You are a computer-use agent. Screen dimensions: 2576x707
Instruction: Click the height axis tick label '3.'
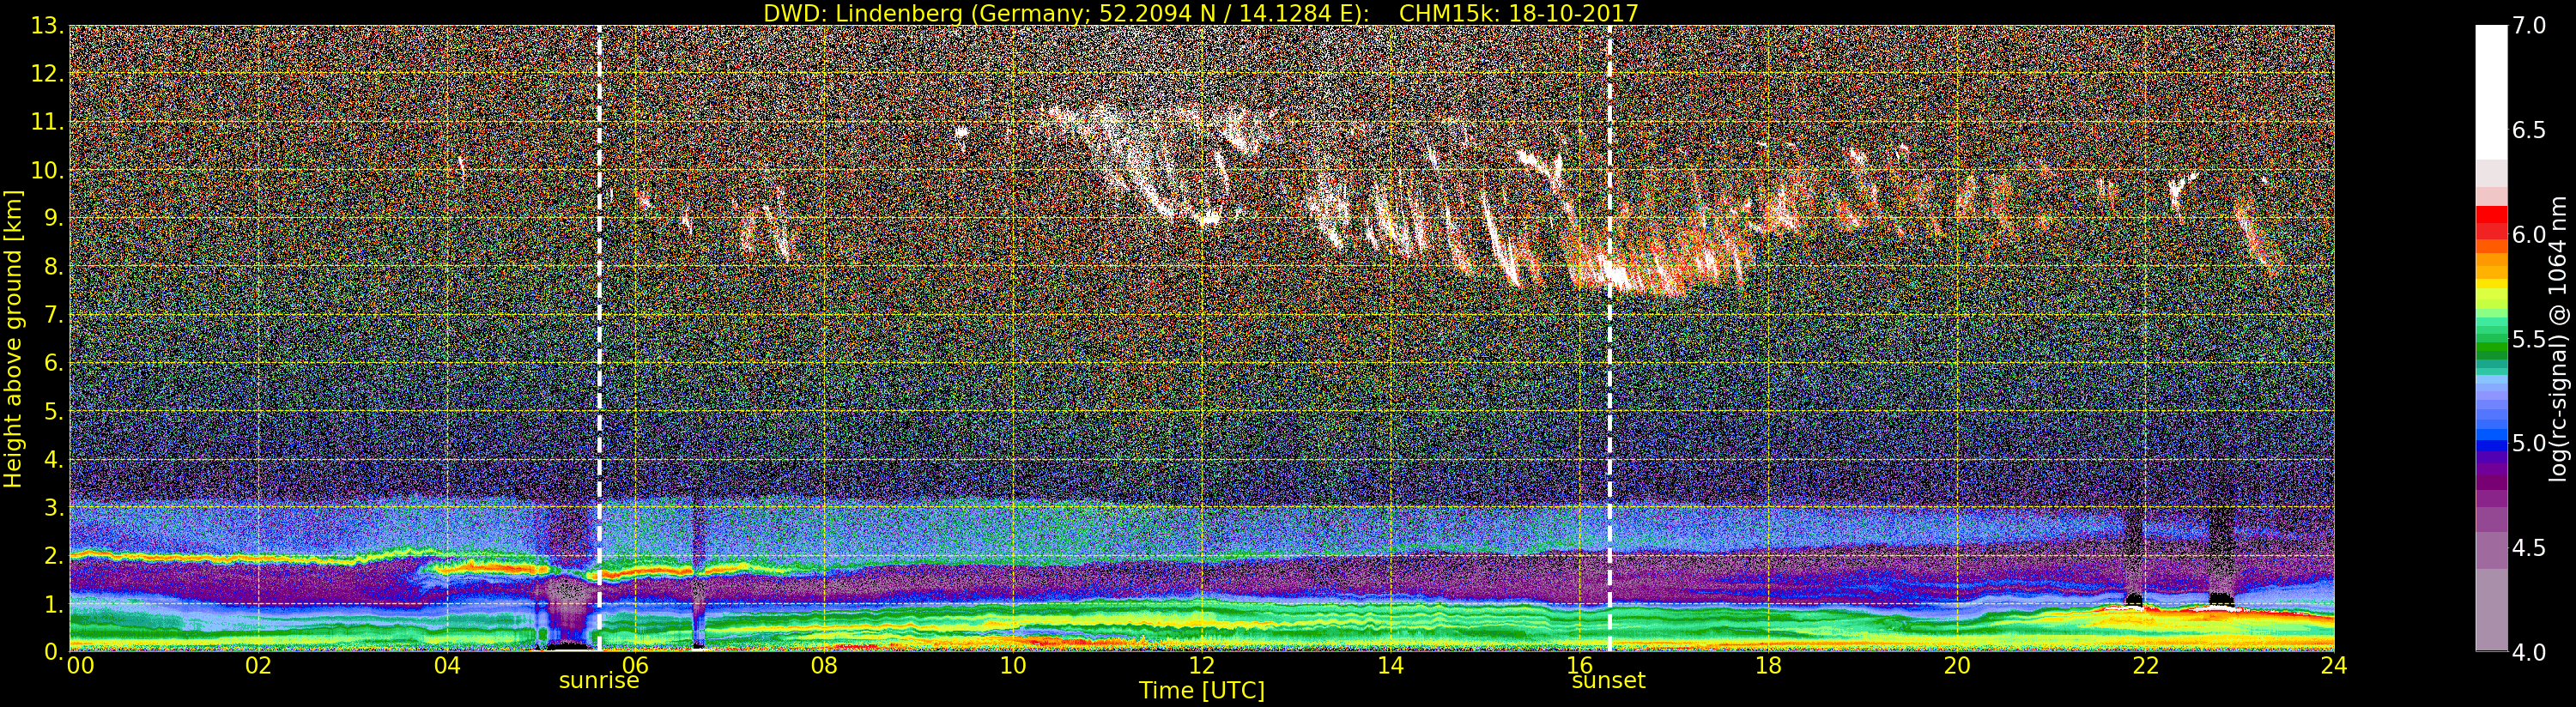point(53,507)
